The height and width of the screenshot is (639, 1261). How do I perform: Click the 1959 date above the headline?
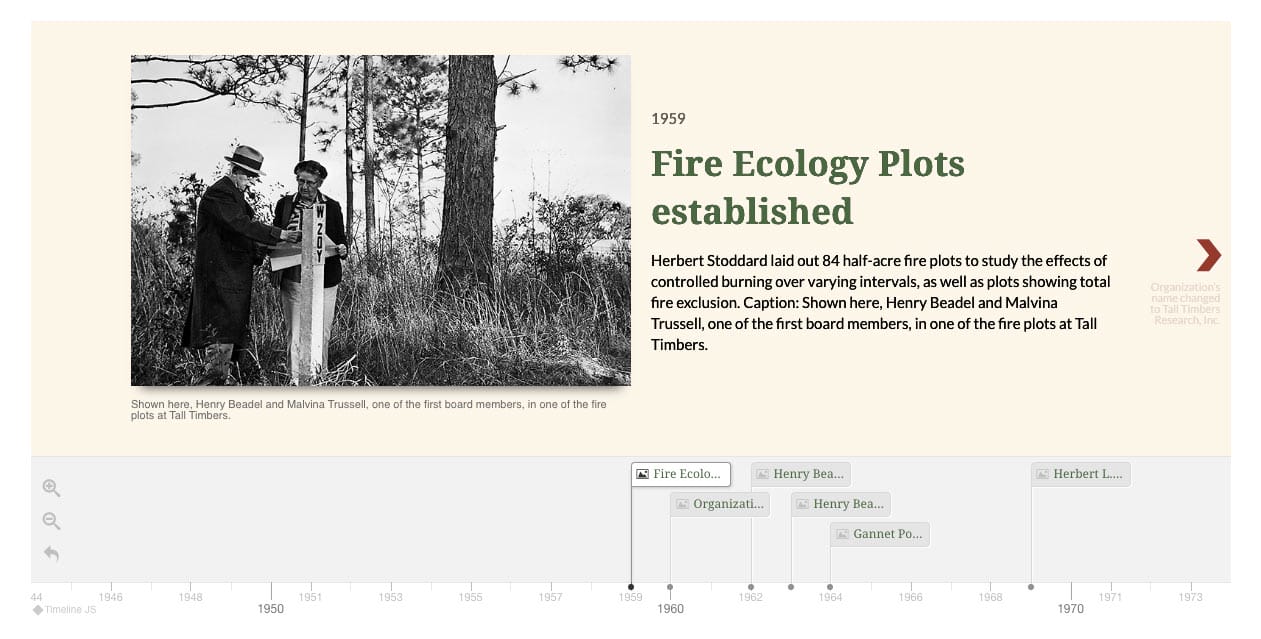[668, 119]
